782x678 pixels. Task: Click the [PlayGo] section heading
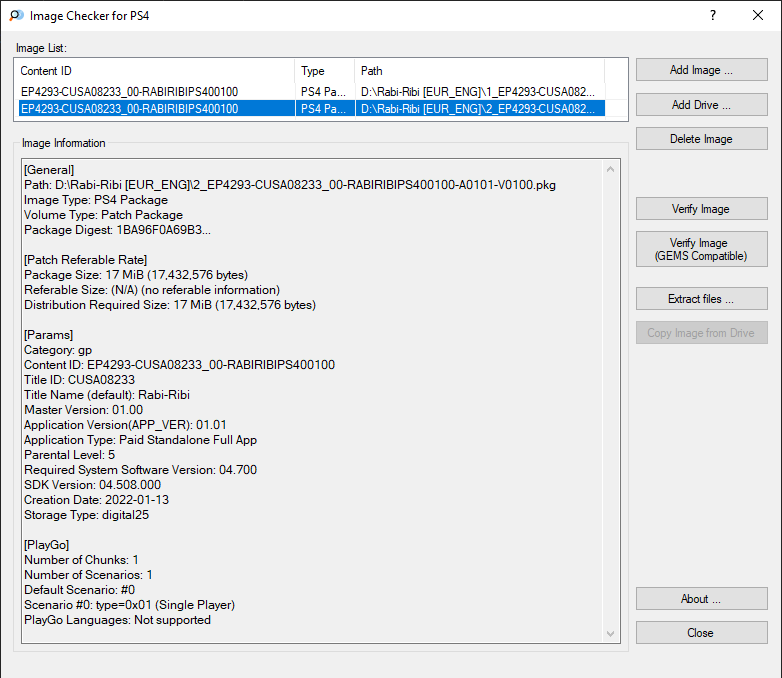(46, 545)
